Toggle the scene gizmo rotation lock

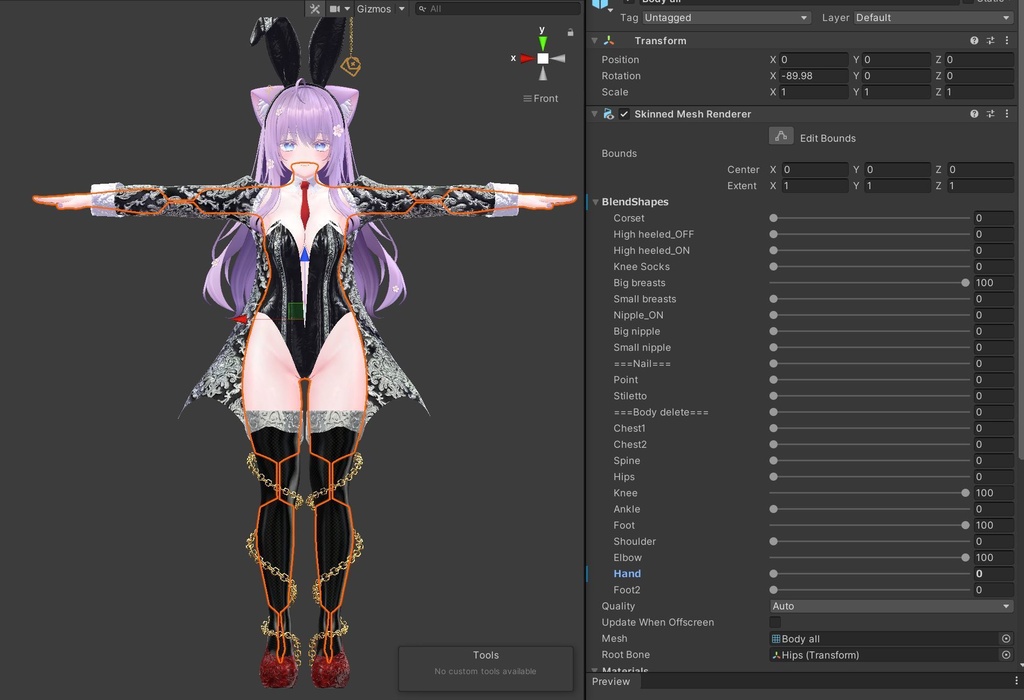(x=570, y=32)
